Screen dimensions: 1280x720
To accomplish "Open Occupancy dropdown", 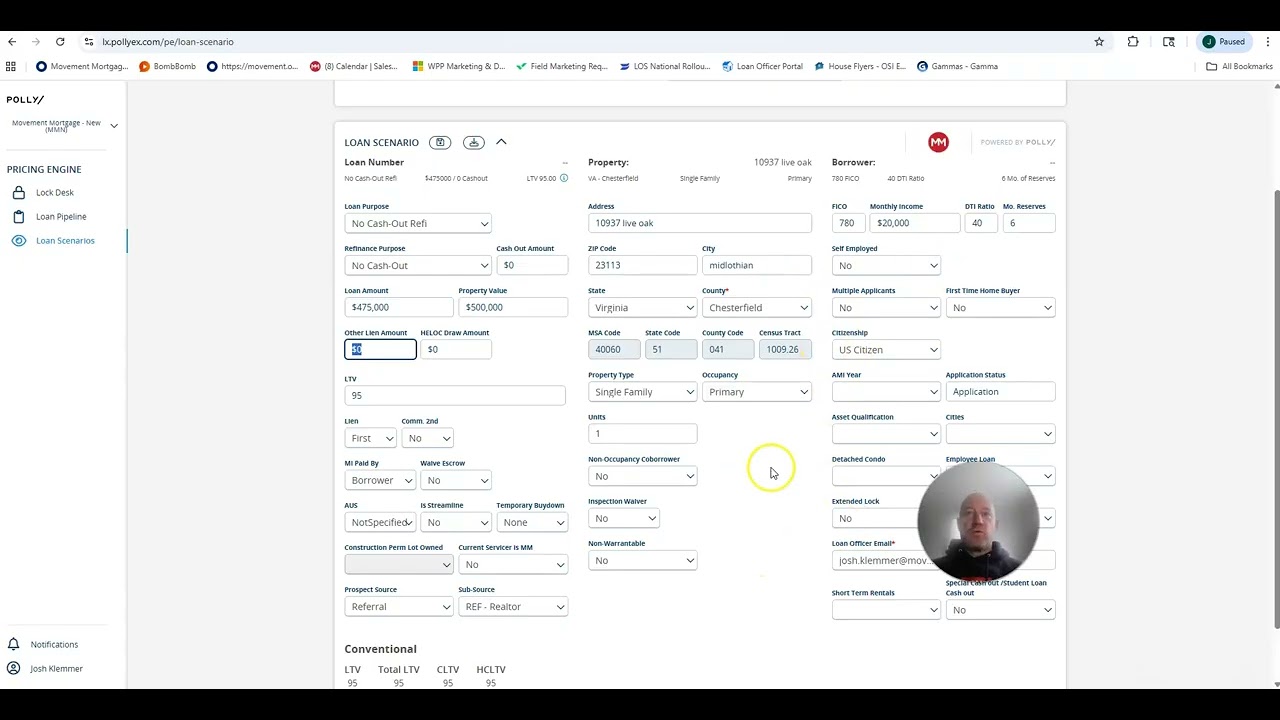I will click(757, 392).
